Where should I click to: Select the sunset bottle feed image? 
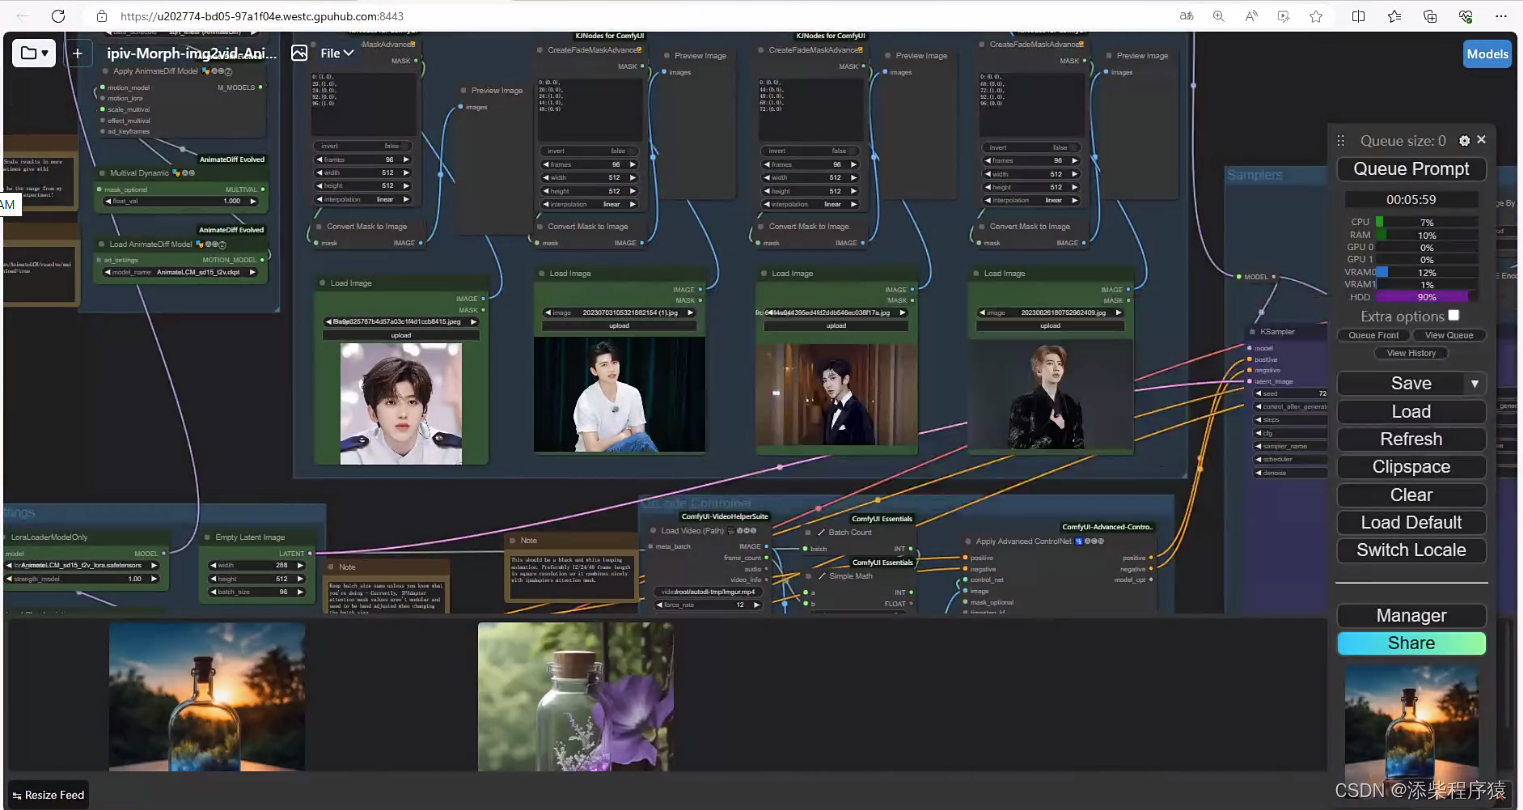pos(207,697)
